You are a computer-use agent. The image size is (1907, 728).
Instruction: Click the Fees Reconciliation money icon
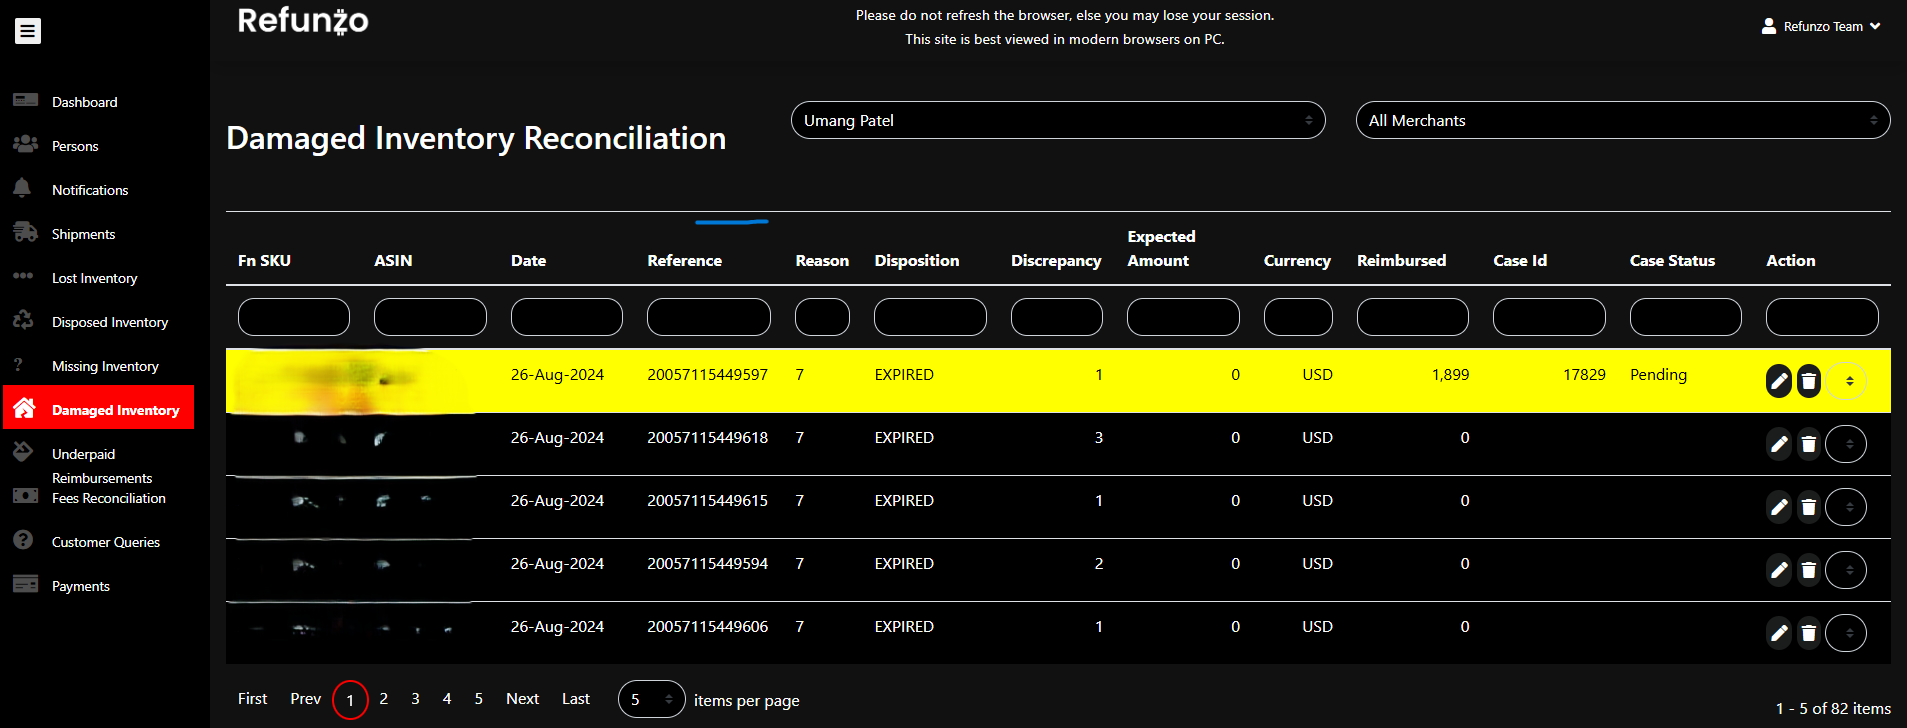(25, 495)
